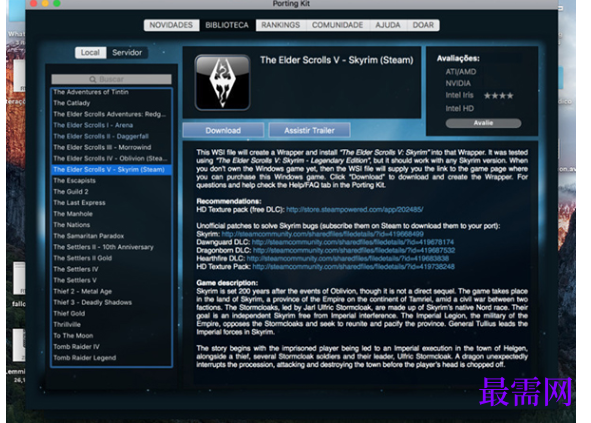This screenshot has width=591, height=423.
Task: Select The Settlers II Gold entry
Action: tap(112, 258)
